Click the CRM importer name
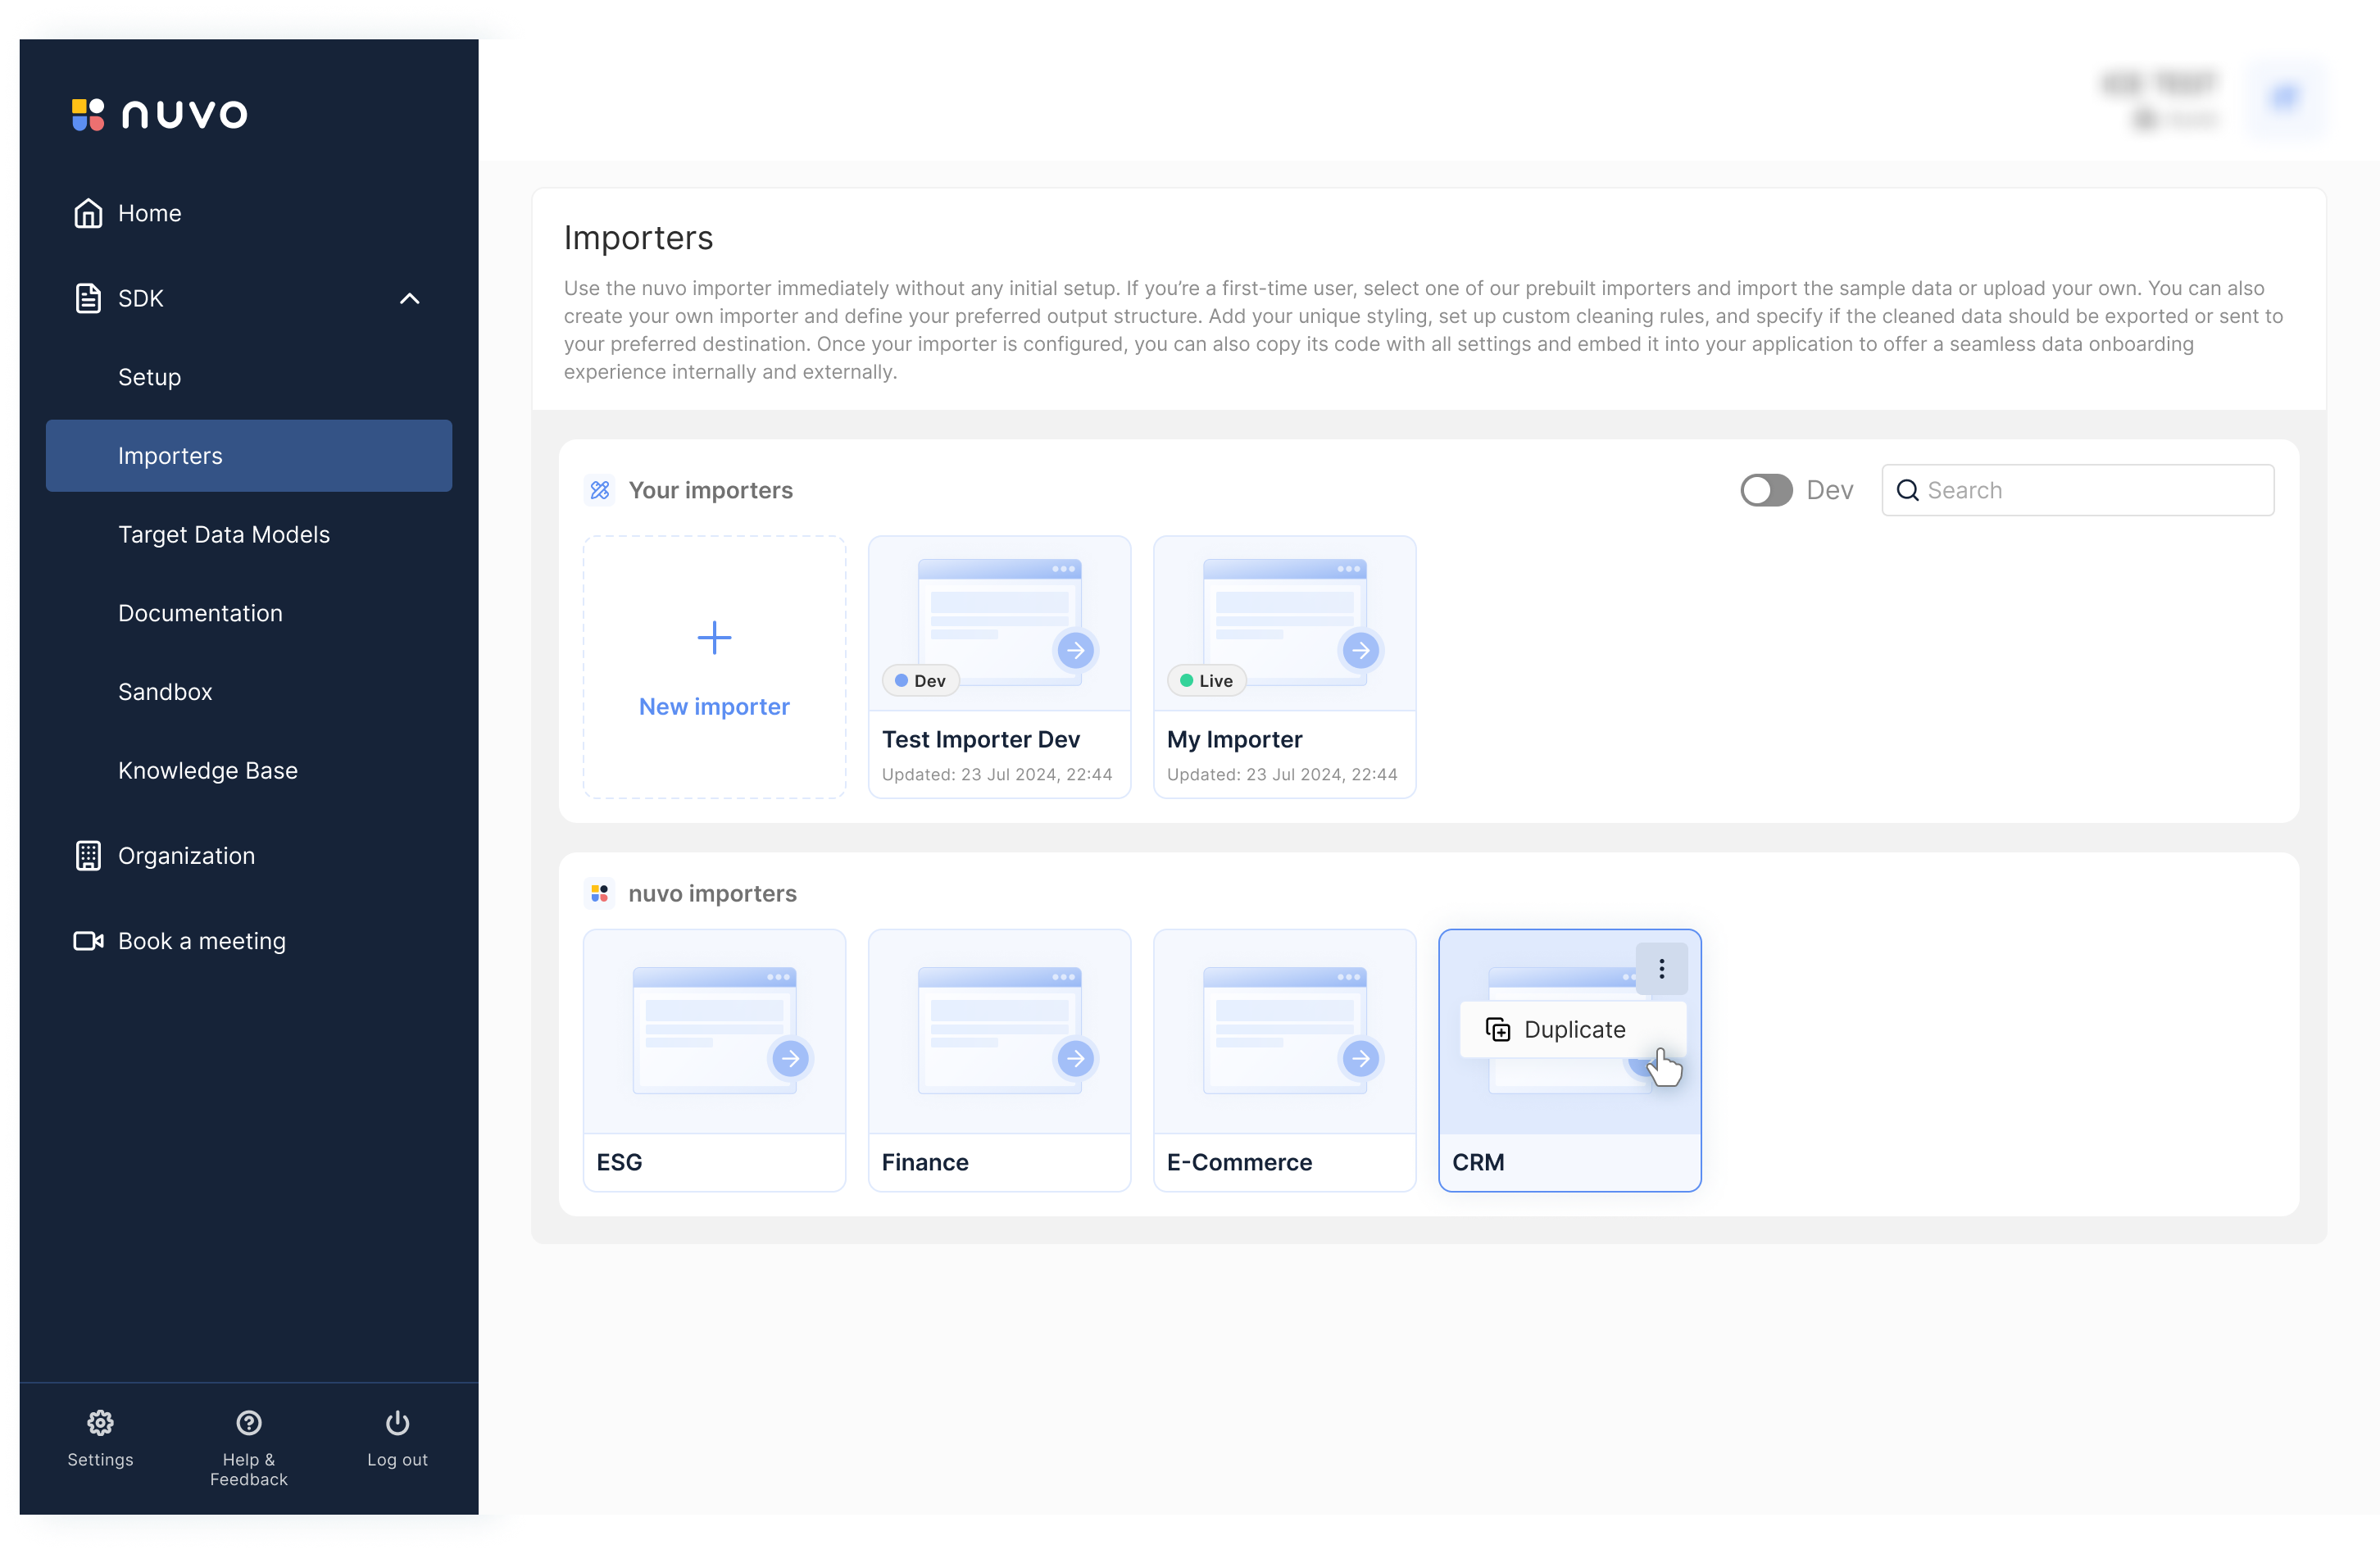Viewport: 2380px width, 1554px height. tap(1478, 1162)
